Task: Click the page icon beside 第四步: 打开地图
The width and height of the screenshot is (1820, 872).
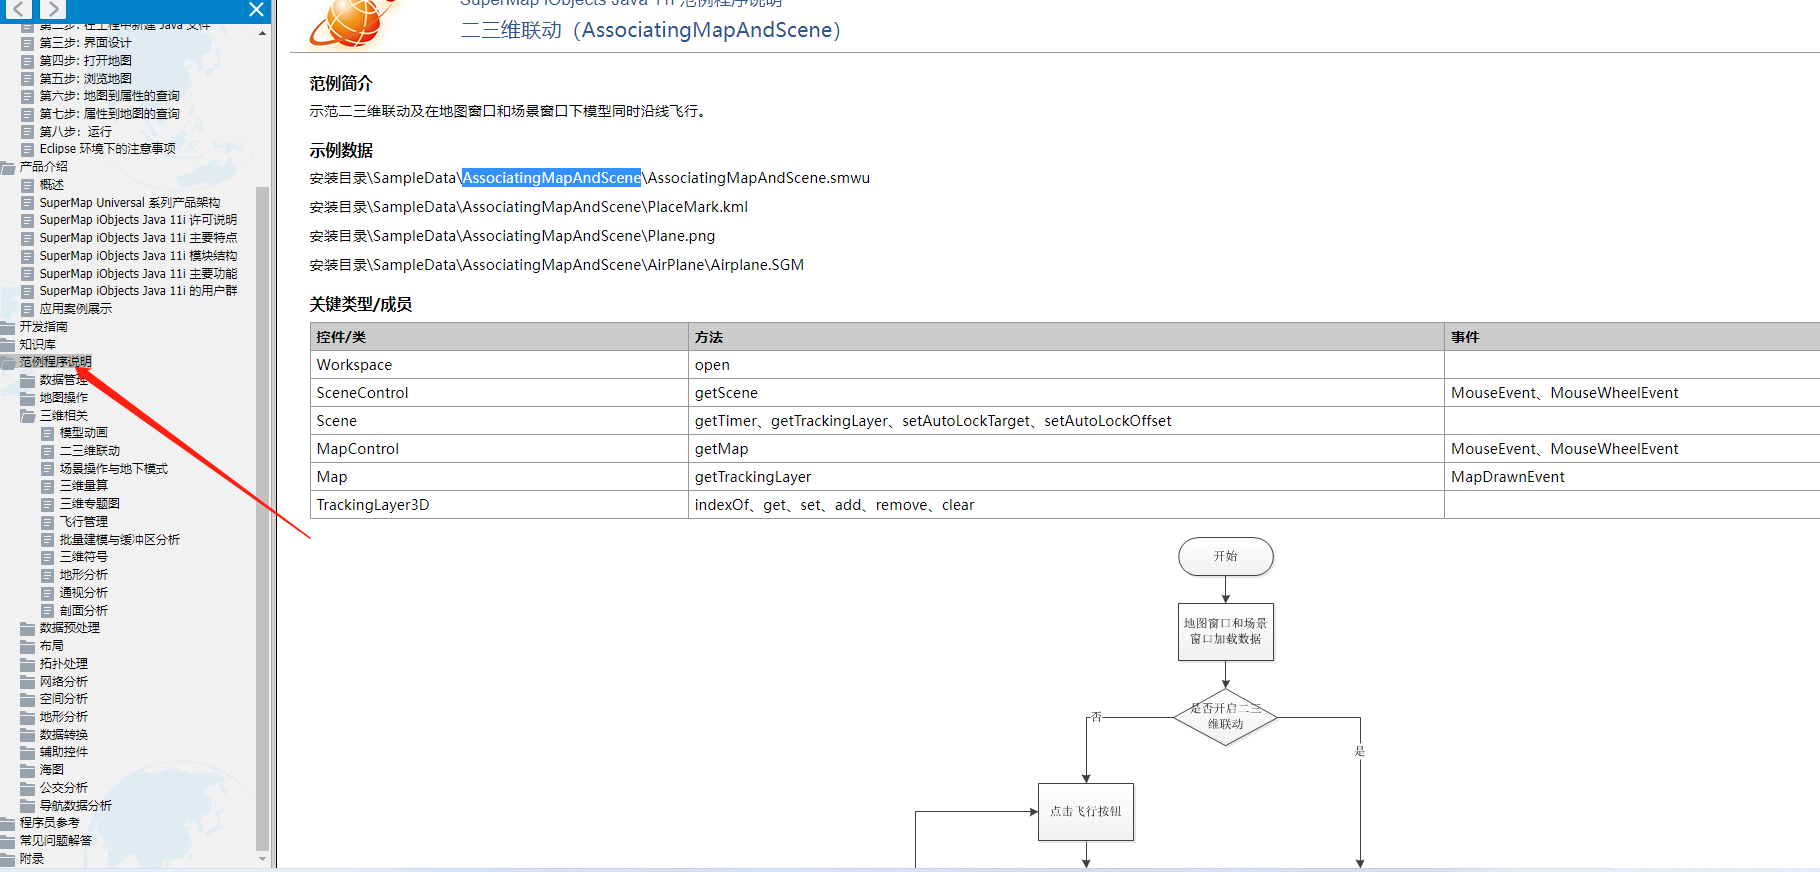Action: tap(28, 61)
